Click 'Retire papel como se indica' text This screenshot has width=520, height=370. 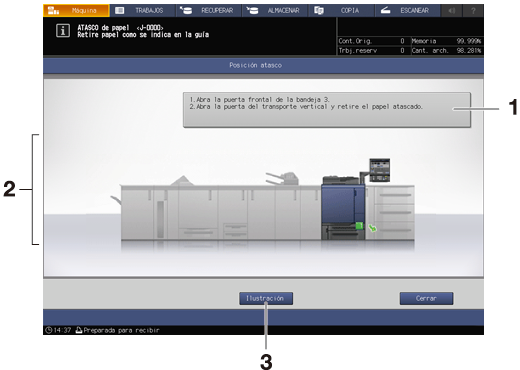point(143,35)
